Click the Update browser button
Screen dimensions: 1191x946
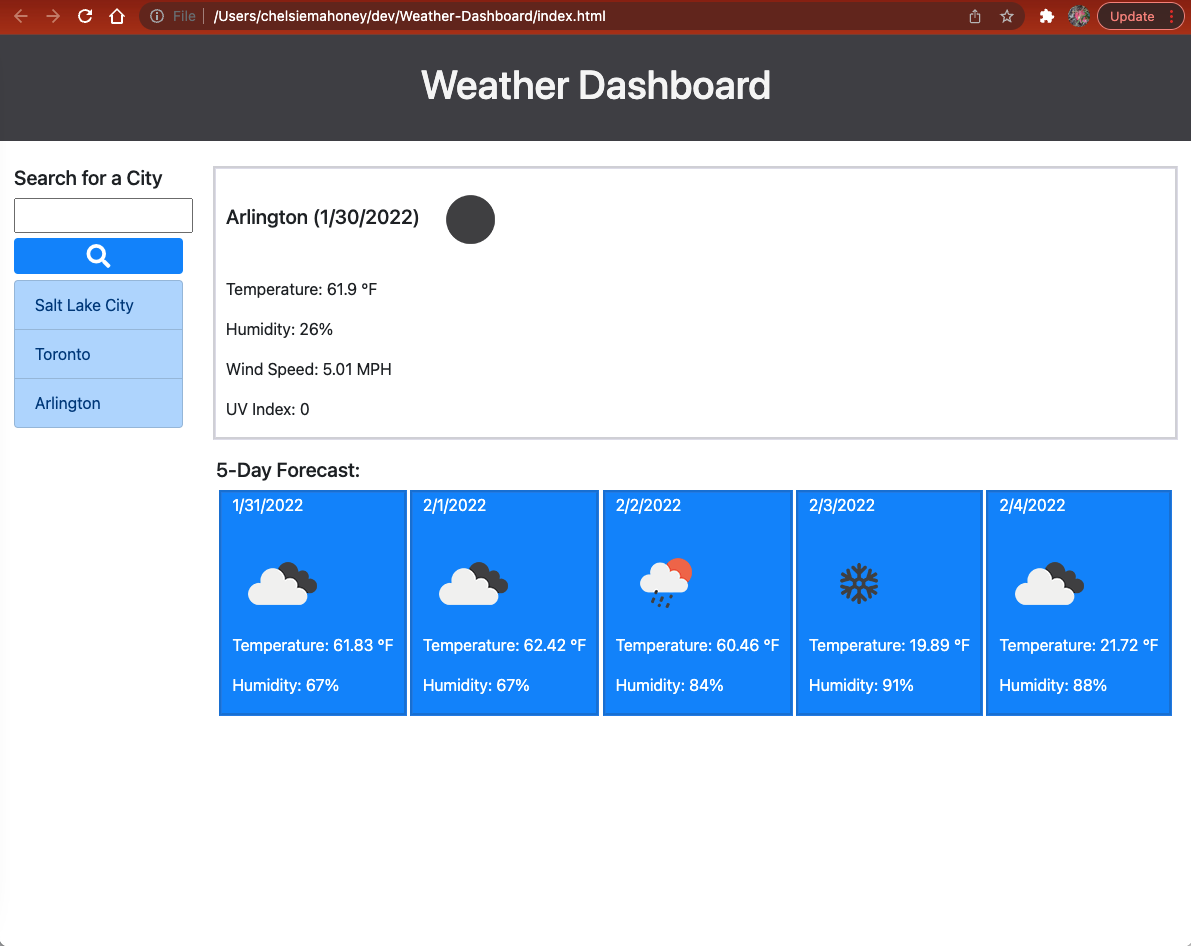1132,16
